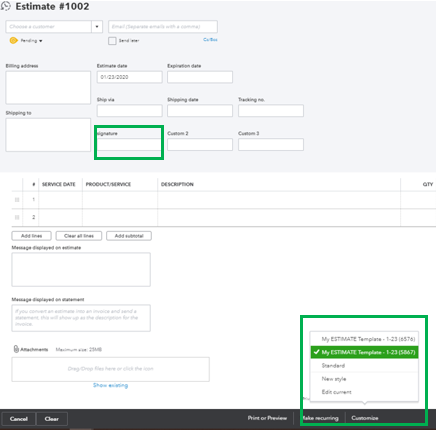Click Service date cell in line 1

[x=60, y=200]
